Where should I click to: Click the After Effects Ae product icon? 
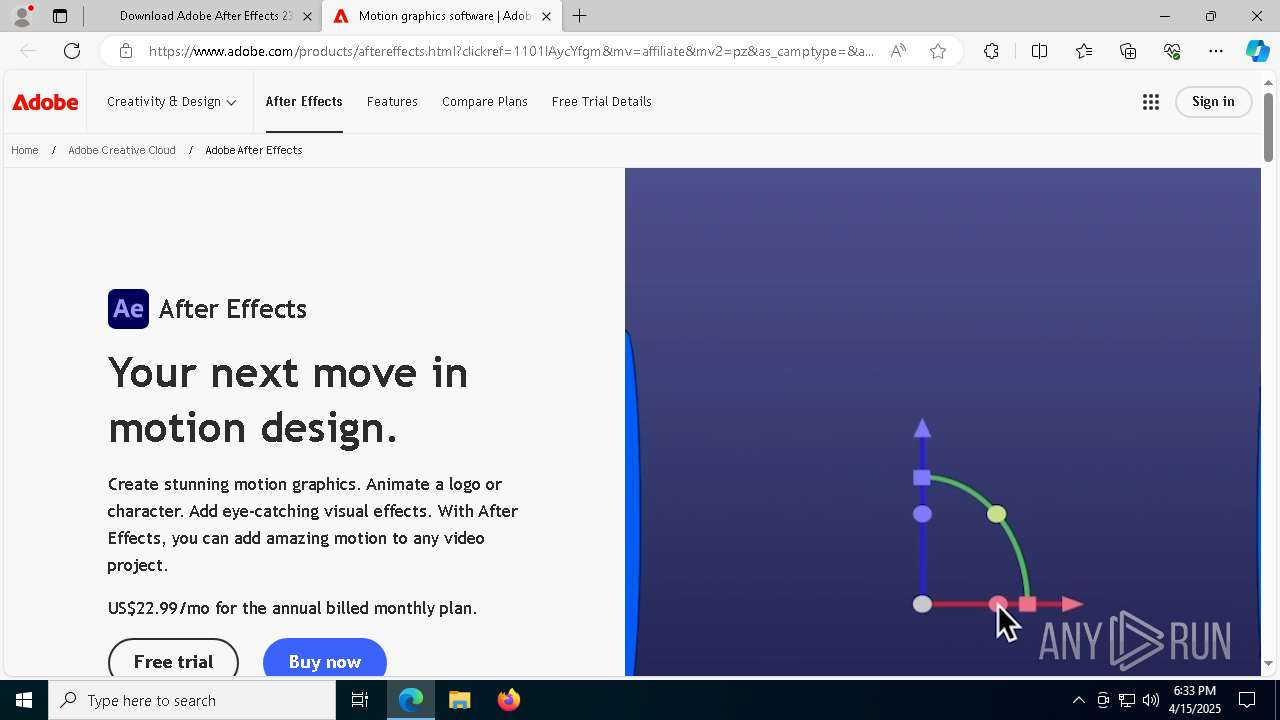tap(128, 309)
